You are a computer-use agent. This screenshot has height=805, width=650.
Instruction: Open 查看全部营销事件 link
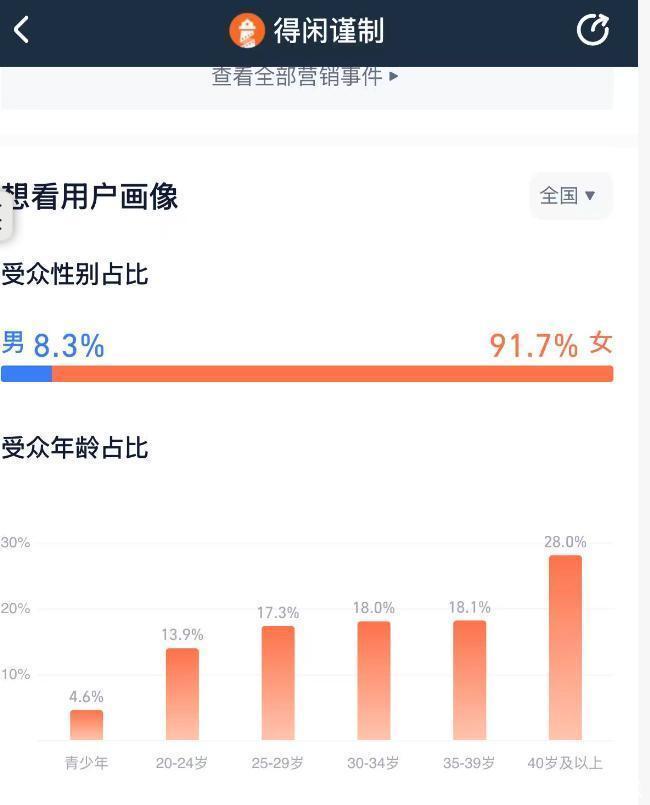click(297, 76)
